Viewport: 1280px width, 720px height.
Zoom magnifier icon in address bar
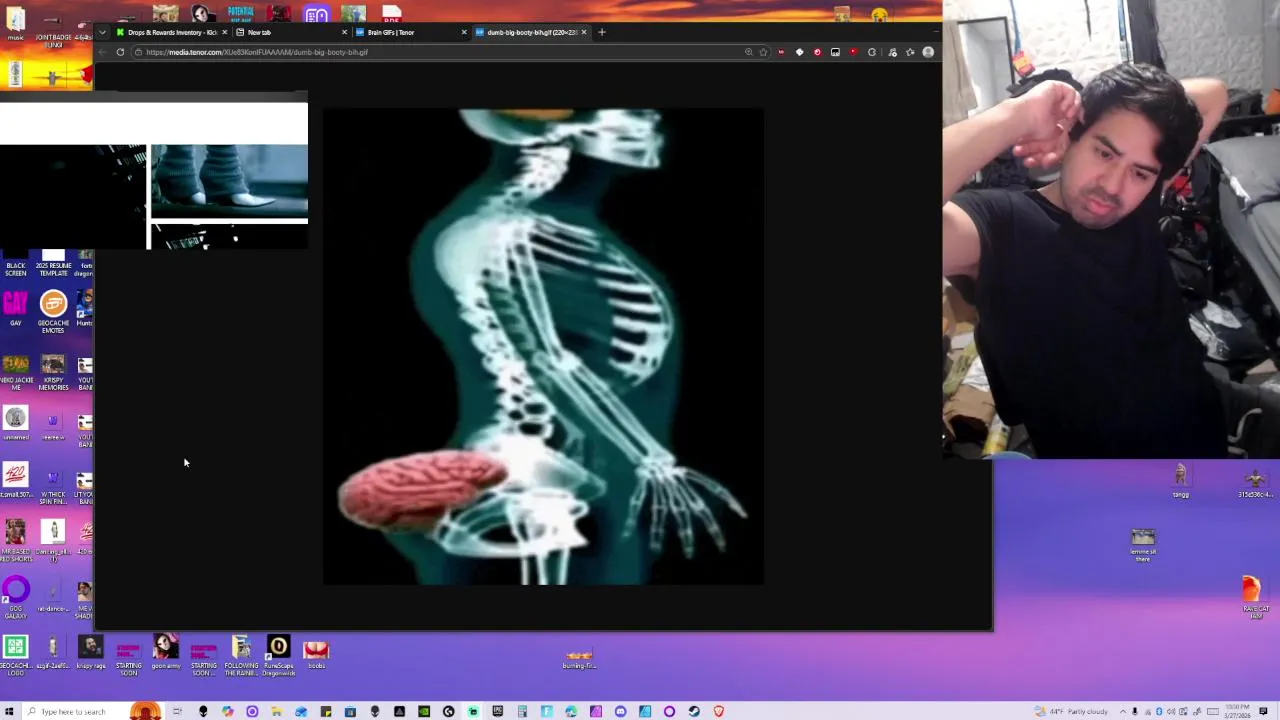(748, 52)
